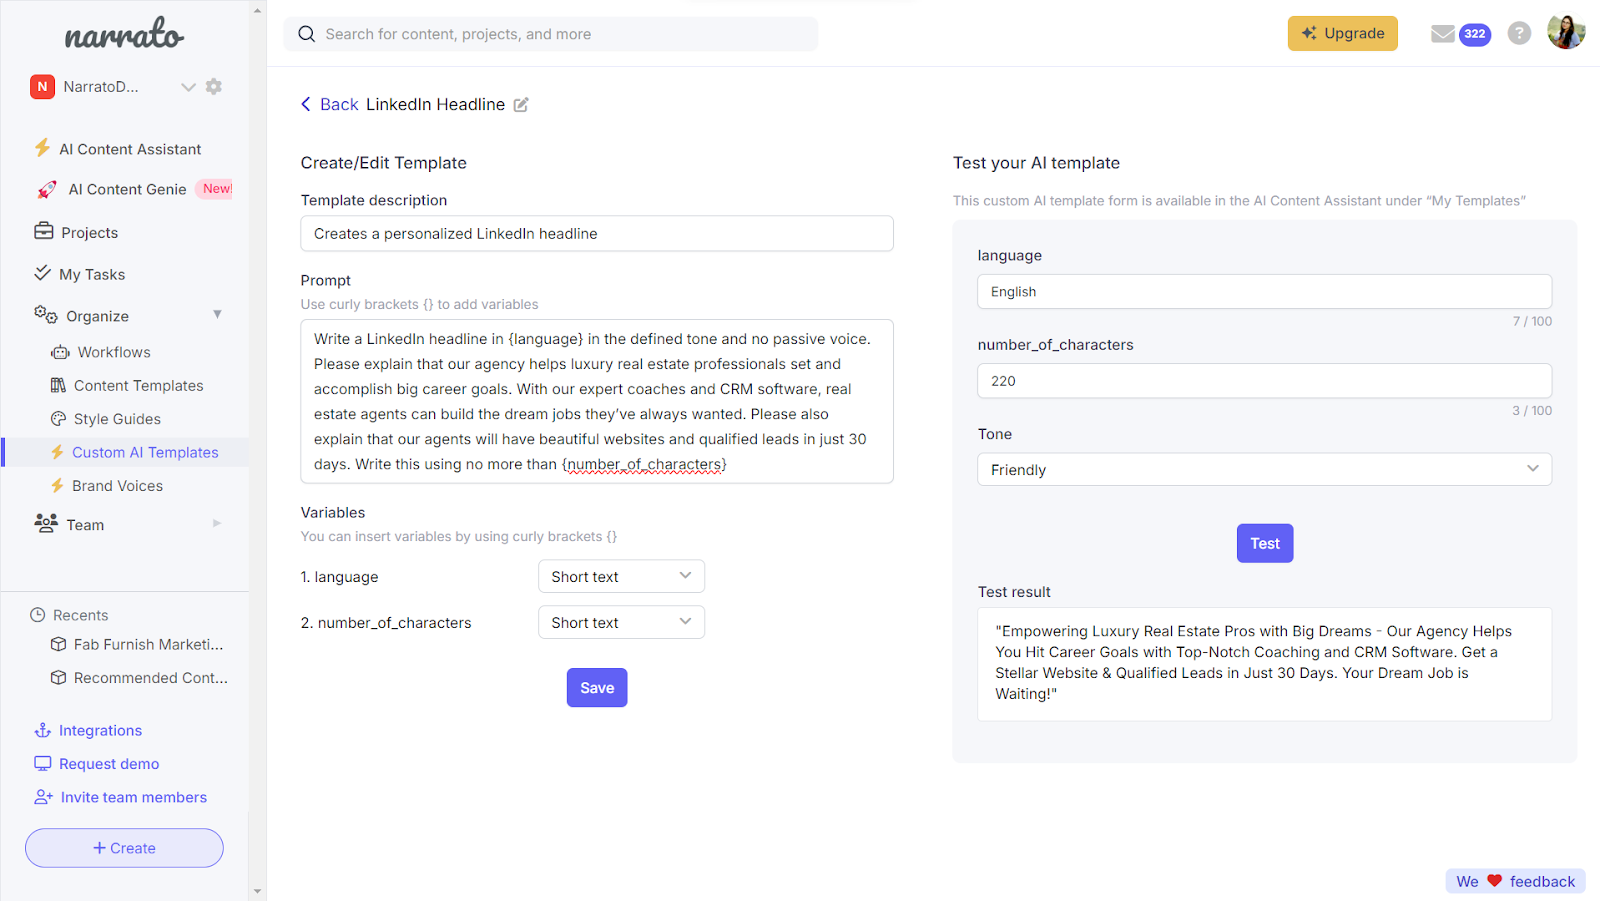Open Workflows robot icon

[x=60, y=352]
